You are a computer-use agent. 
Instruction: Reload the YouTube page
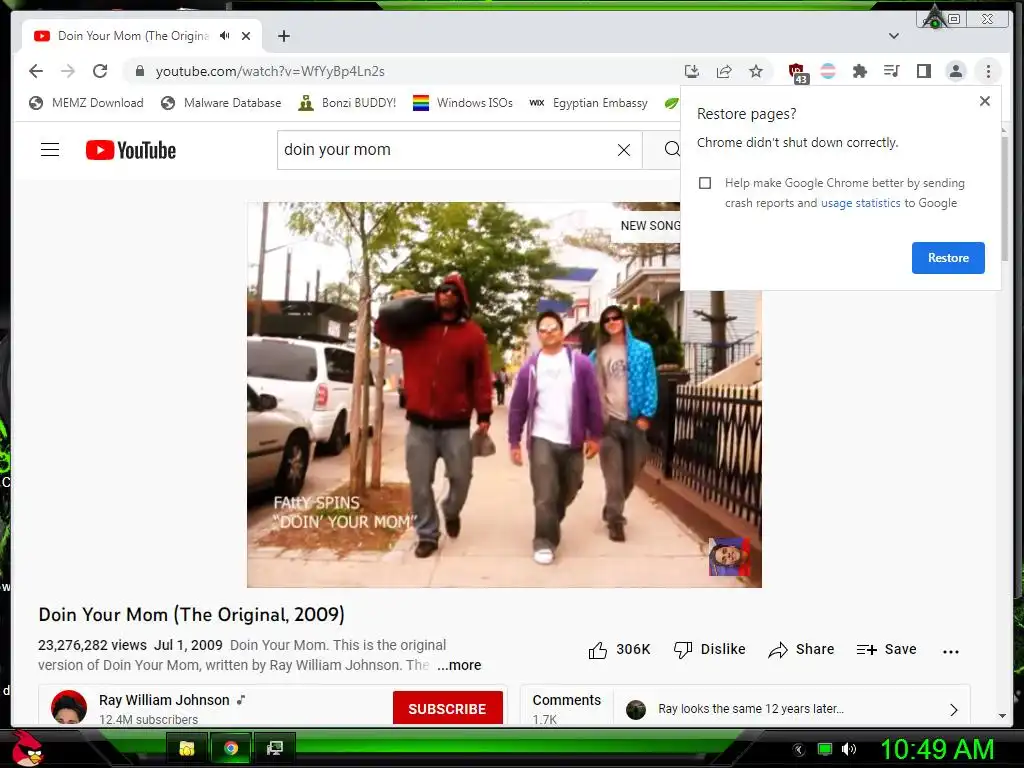tap(100, 71)
